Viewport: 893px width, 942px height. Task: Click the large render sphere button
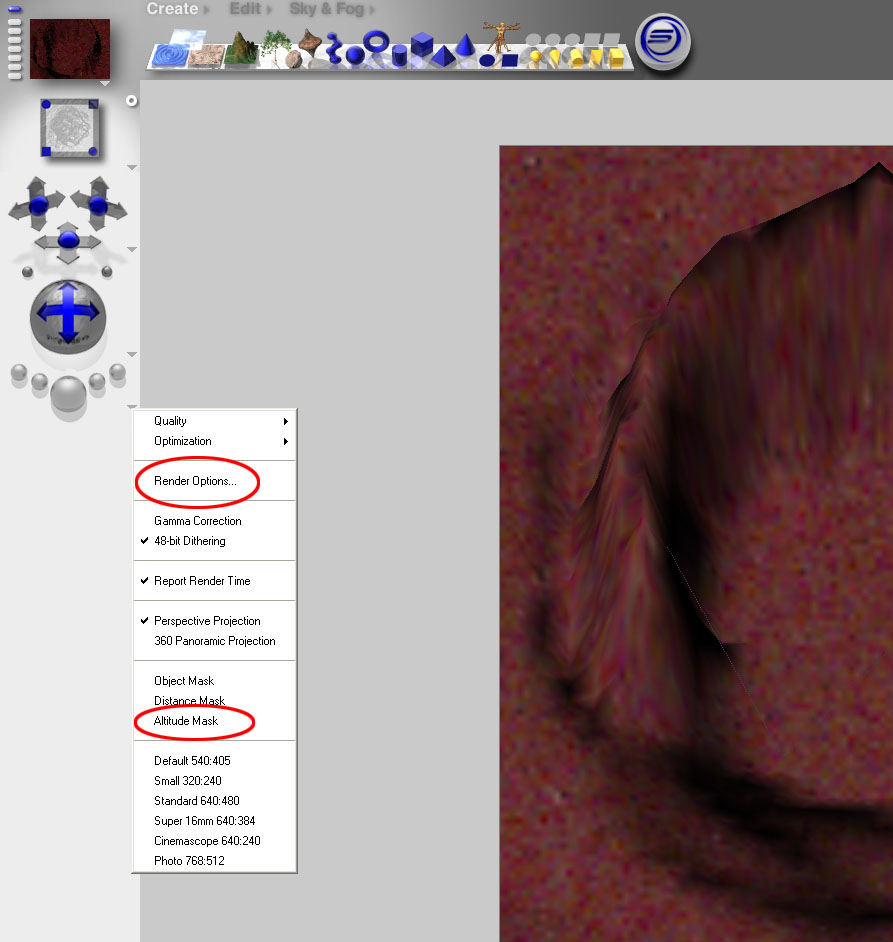click(x=68, y=394)
